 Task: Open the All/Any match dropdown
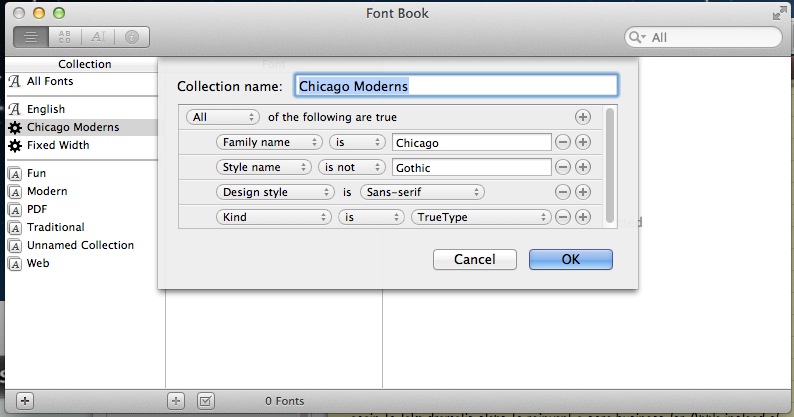pos(223,117)
